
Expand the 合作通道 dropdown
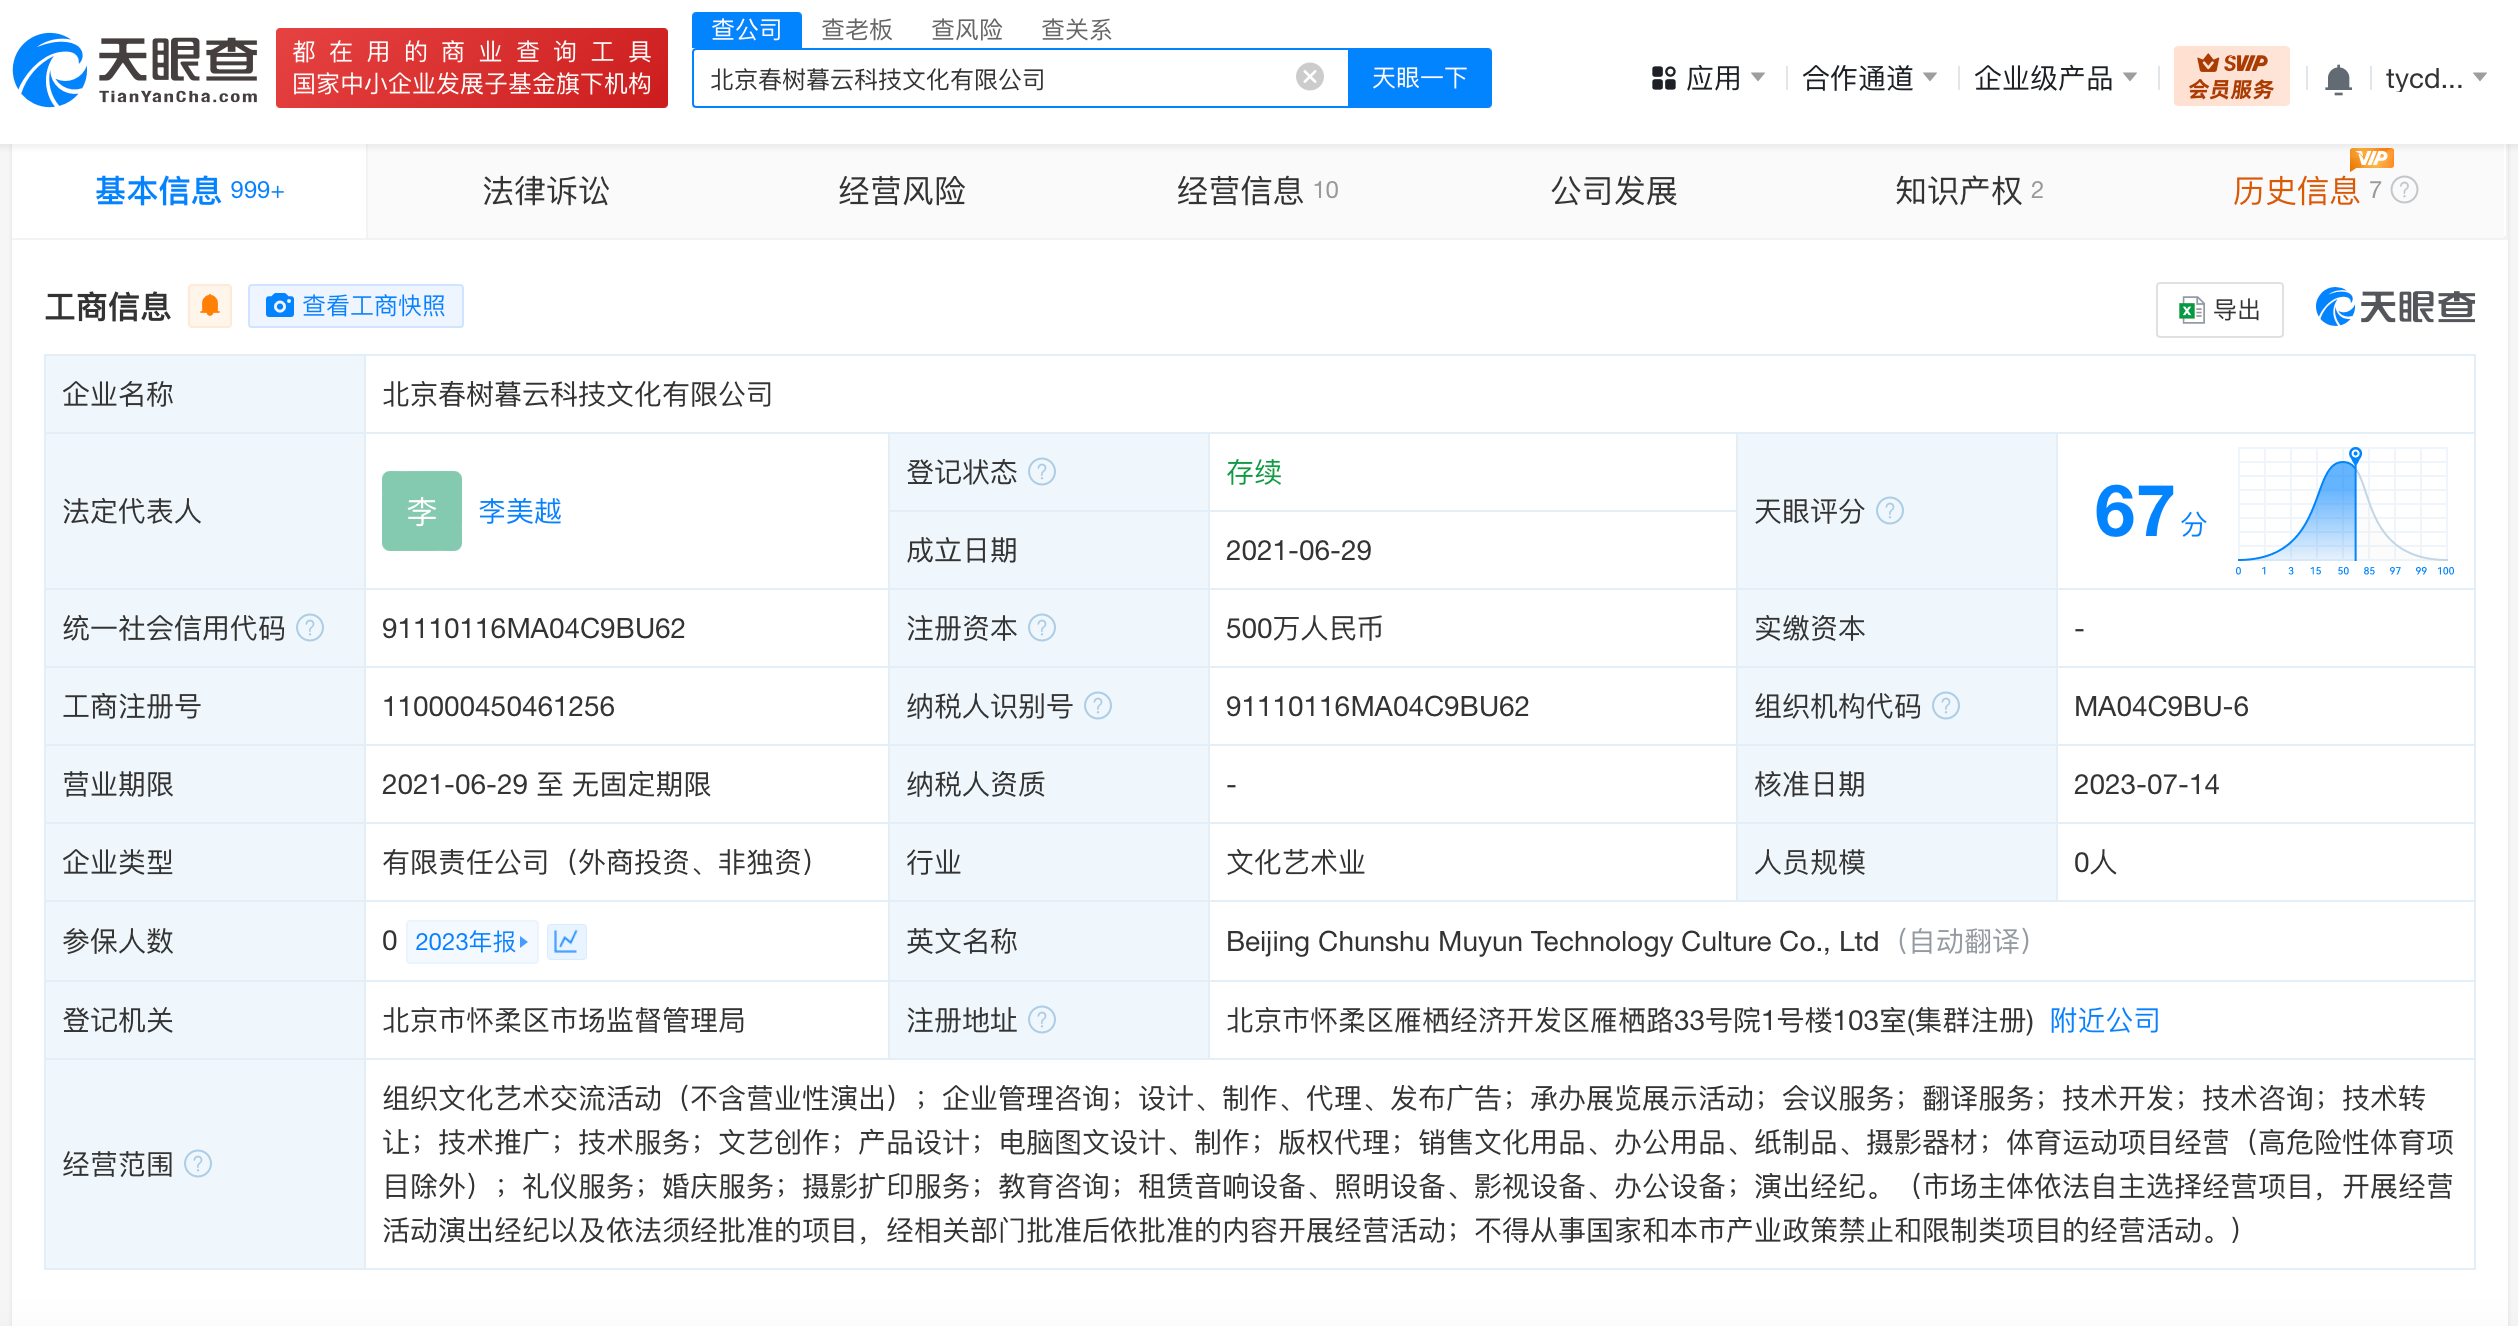point(1869,78)
